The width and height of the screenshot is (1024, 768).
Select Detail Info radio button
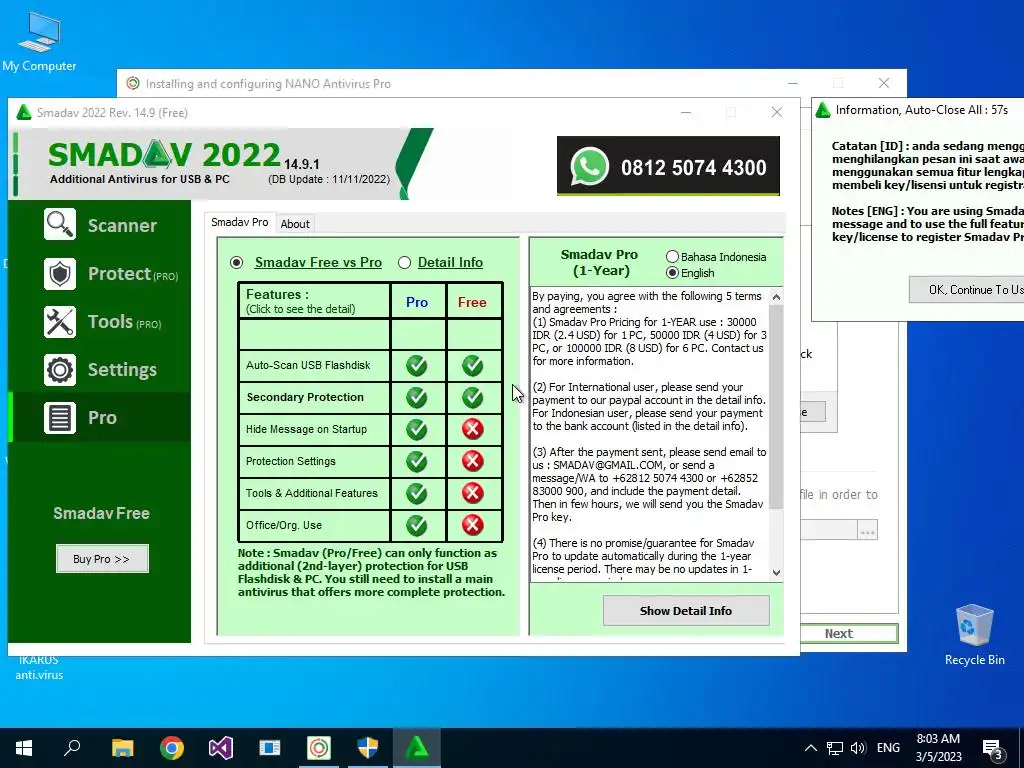404,263
